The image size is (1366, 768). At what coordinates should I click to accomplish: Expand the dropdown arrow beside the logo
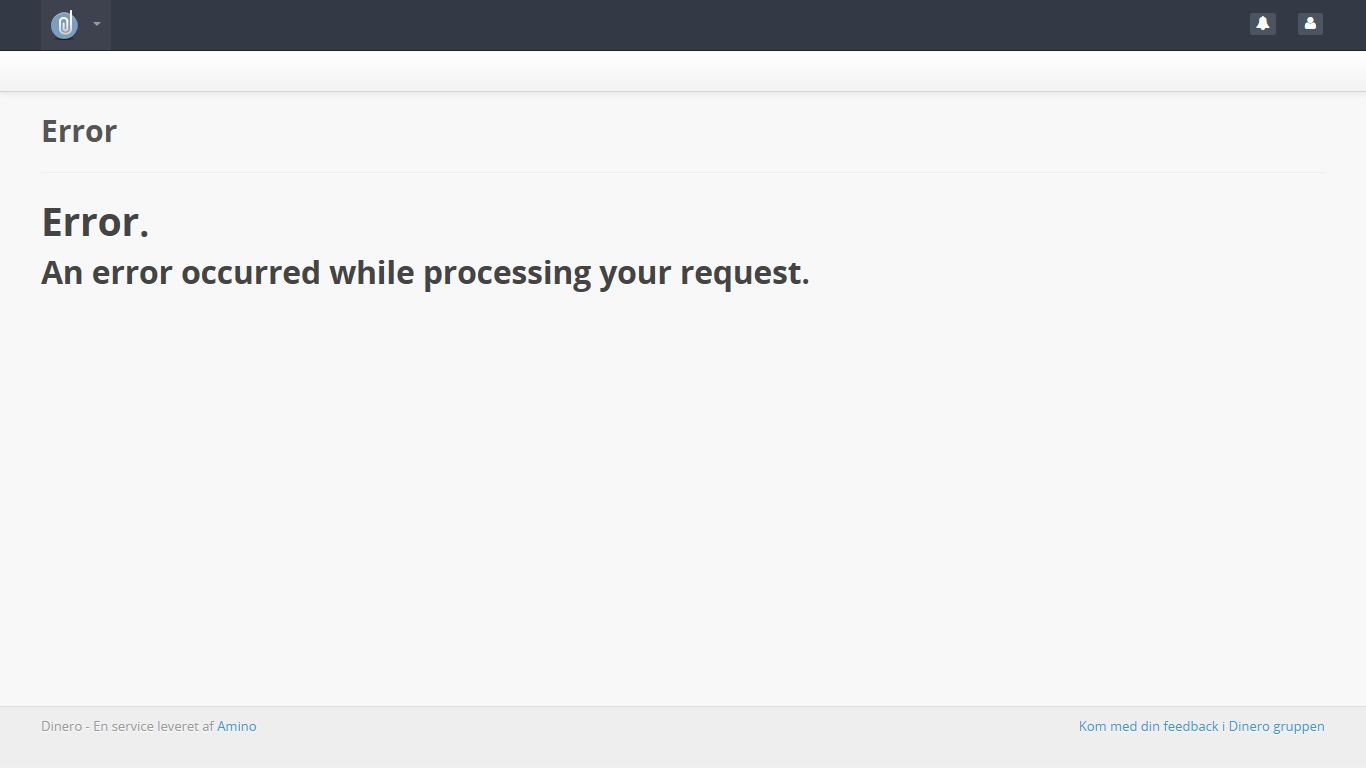coord(97,24)
